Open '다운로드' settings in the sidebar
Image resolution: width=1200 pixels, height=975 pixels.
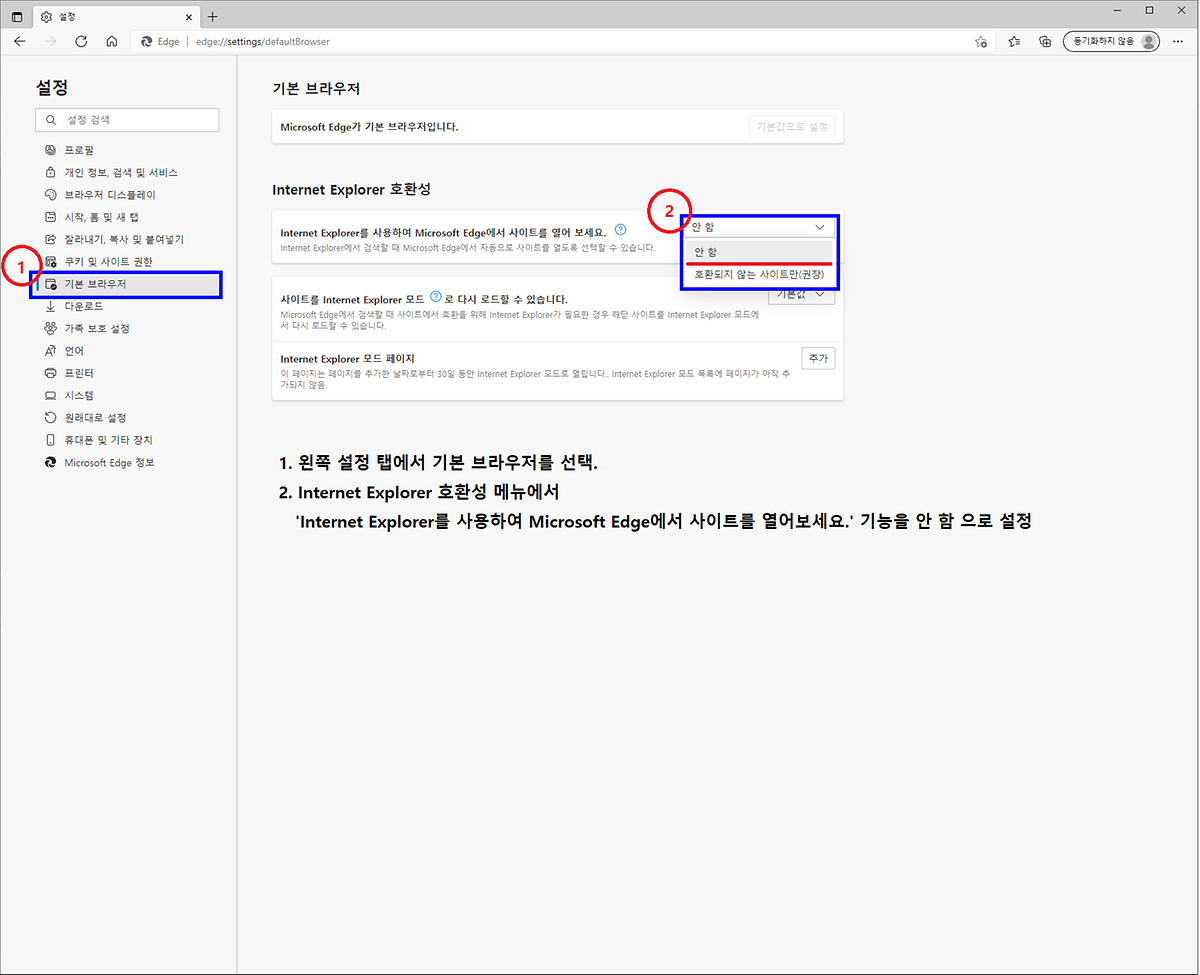83,306
